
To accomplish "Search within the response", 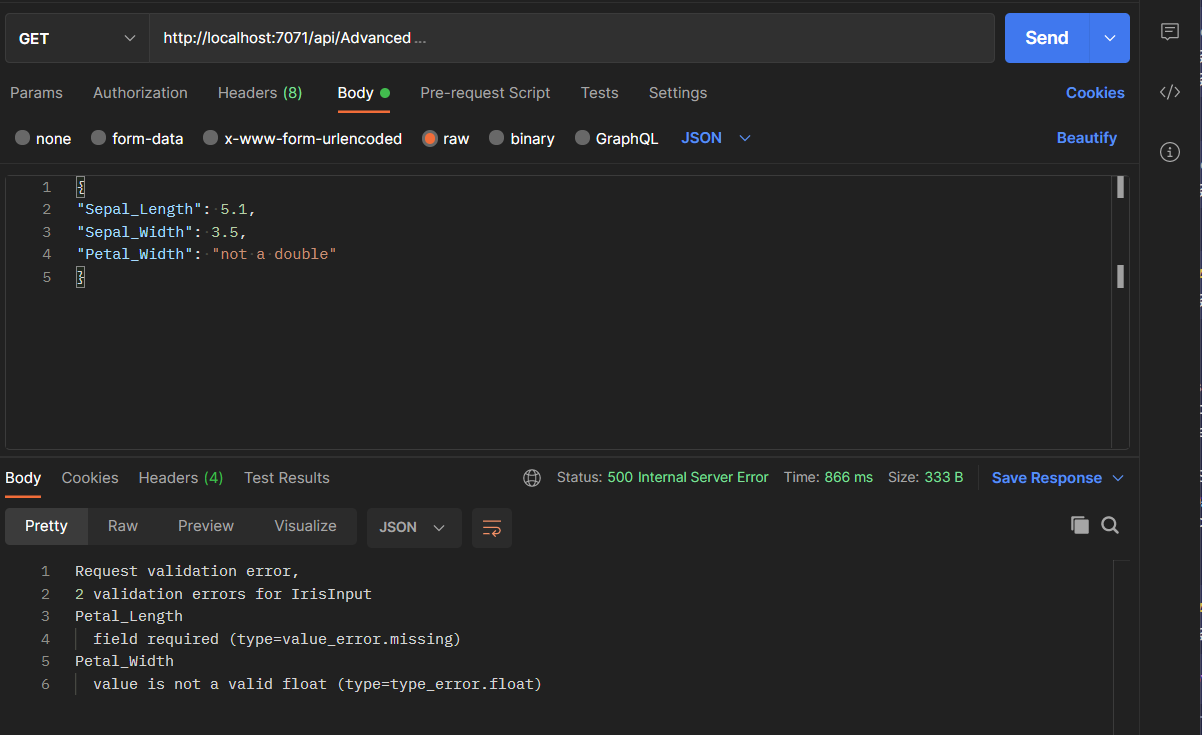I will coord(1110,524).
